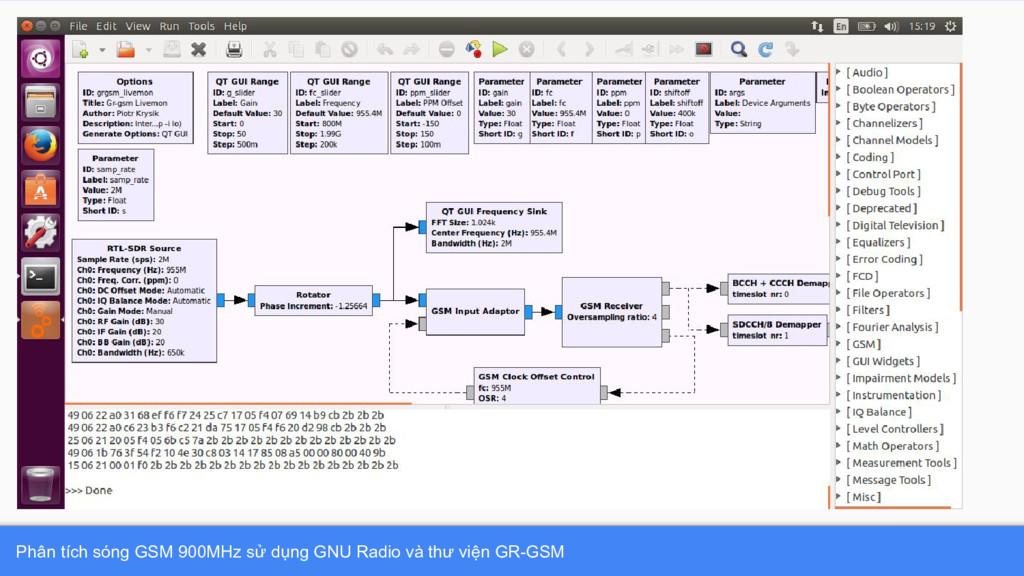Image resolution: width=1024 pixels, height=576 pixels.
Task: Click the red screen capture icon
Action: point(703,49)
